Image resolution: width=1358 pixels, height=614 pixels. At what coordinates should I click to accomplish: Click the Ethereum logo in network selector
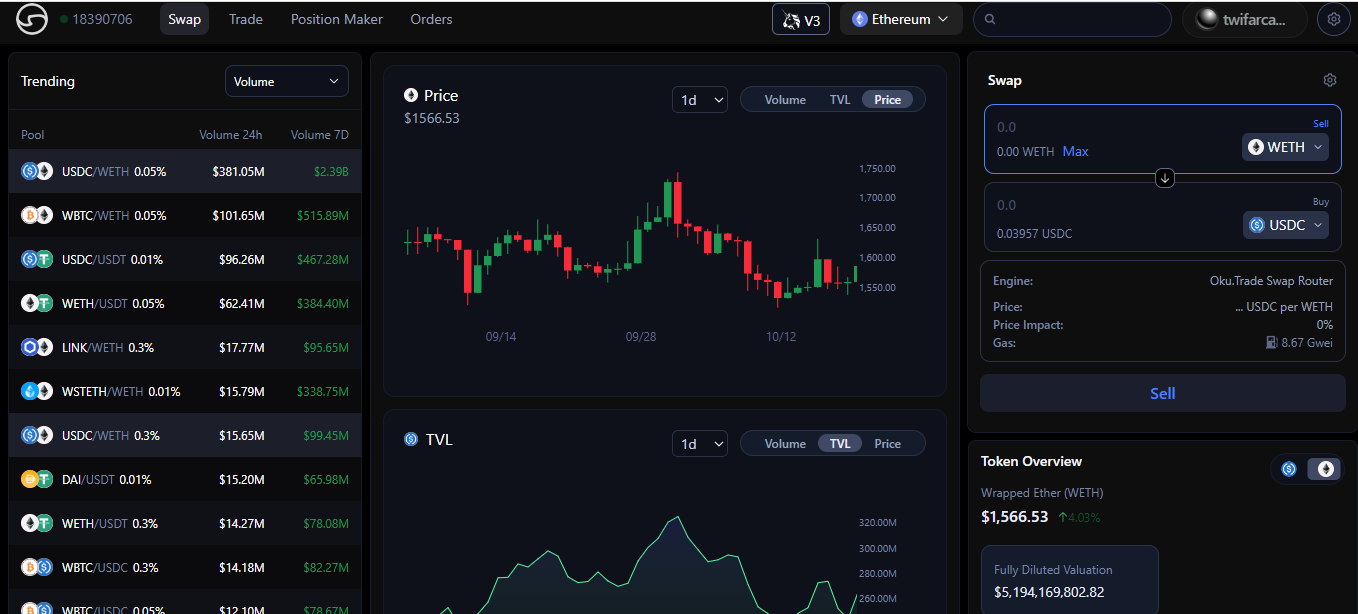point(859,19)
